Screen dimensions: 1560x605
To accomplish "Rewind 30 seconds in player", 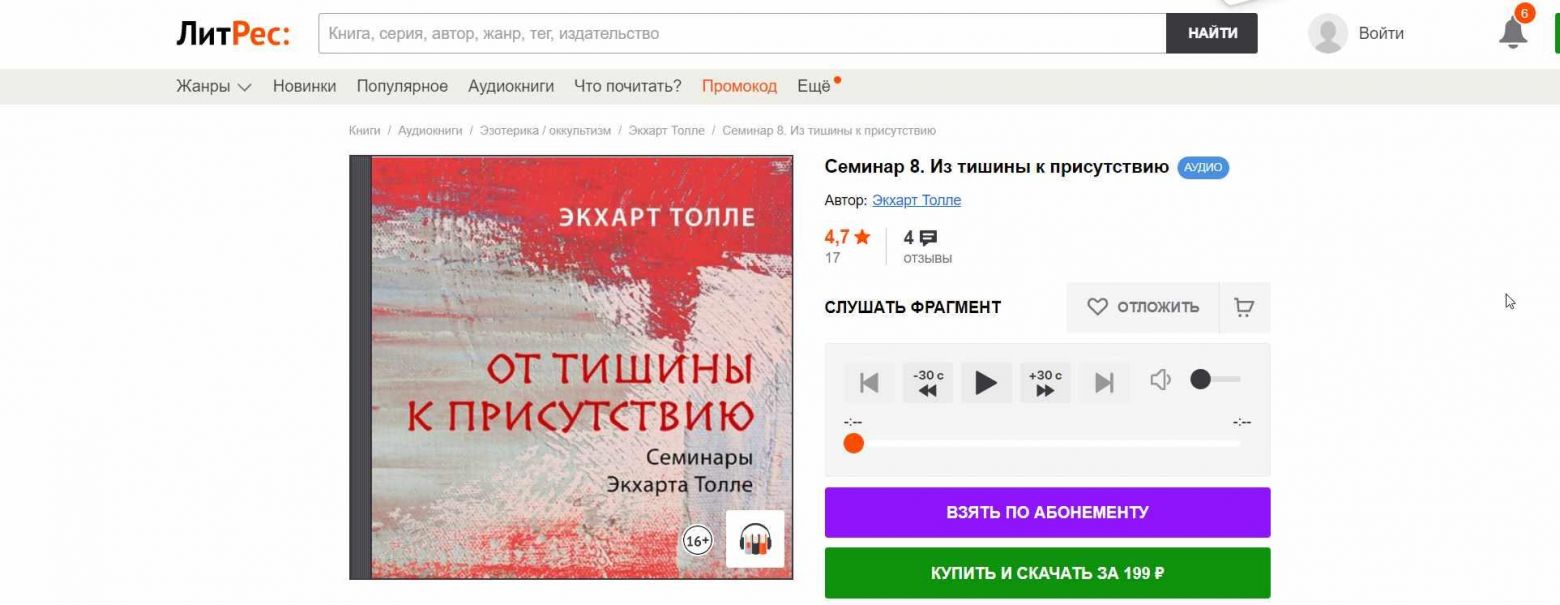I will (928, 383).
